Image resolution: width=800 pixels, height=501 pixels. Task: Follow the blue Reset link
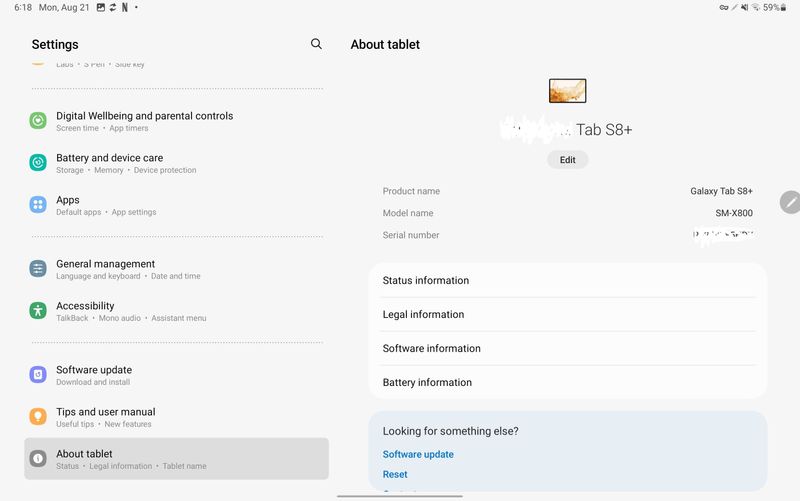395,475
